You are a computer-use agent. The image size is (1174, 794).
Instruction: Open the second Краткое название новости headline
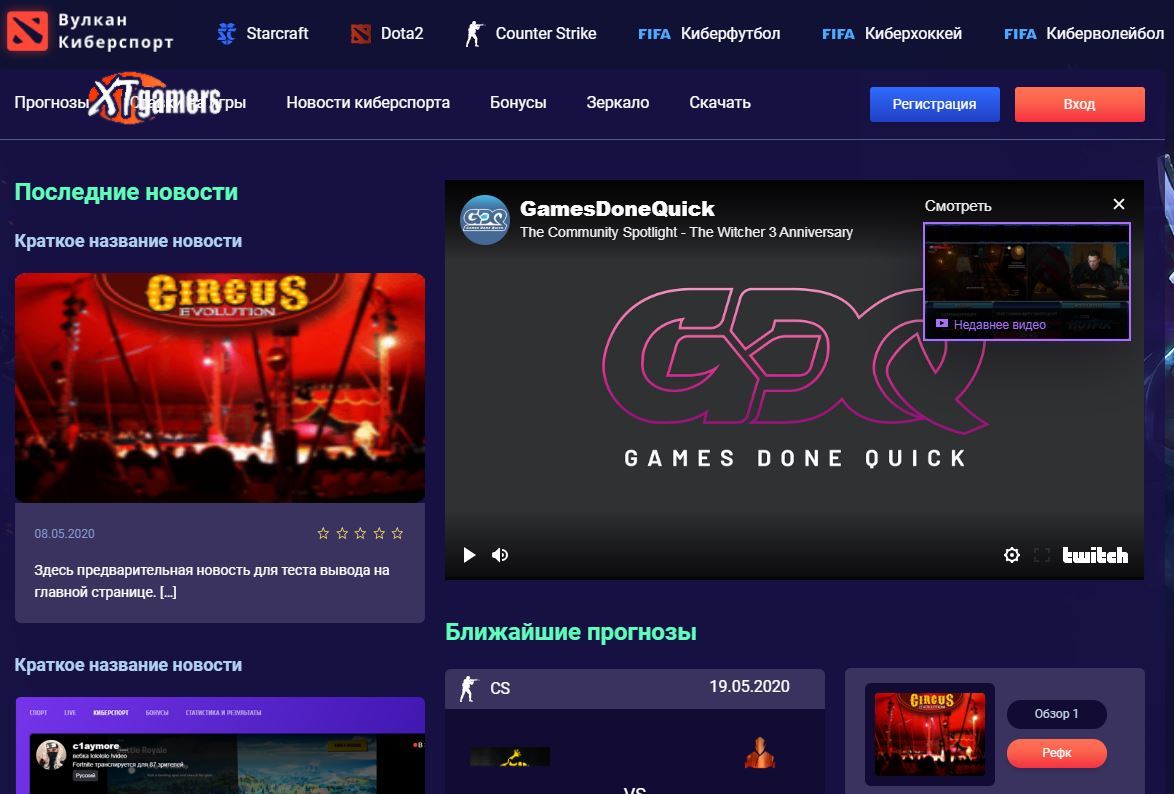pyautogui.click(x=128, y=665)
